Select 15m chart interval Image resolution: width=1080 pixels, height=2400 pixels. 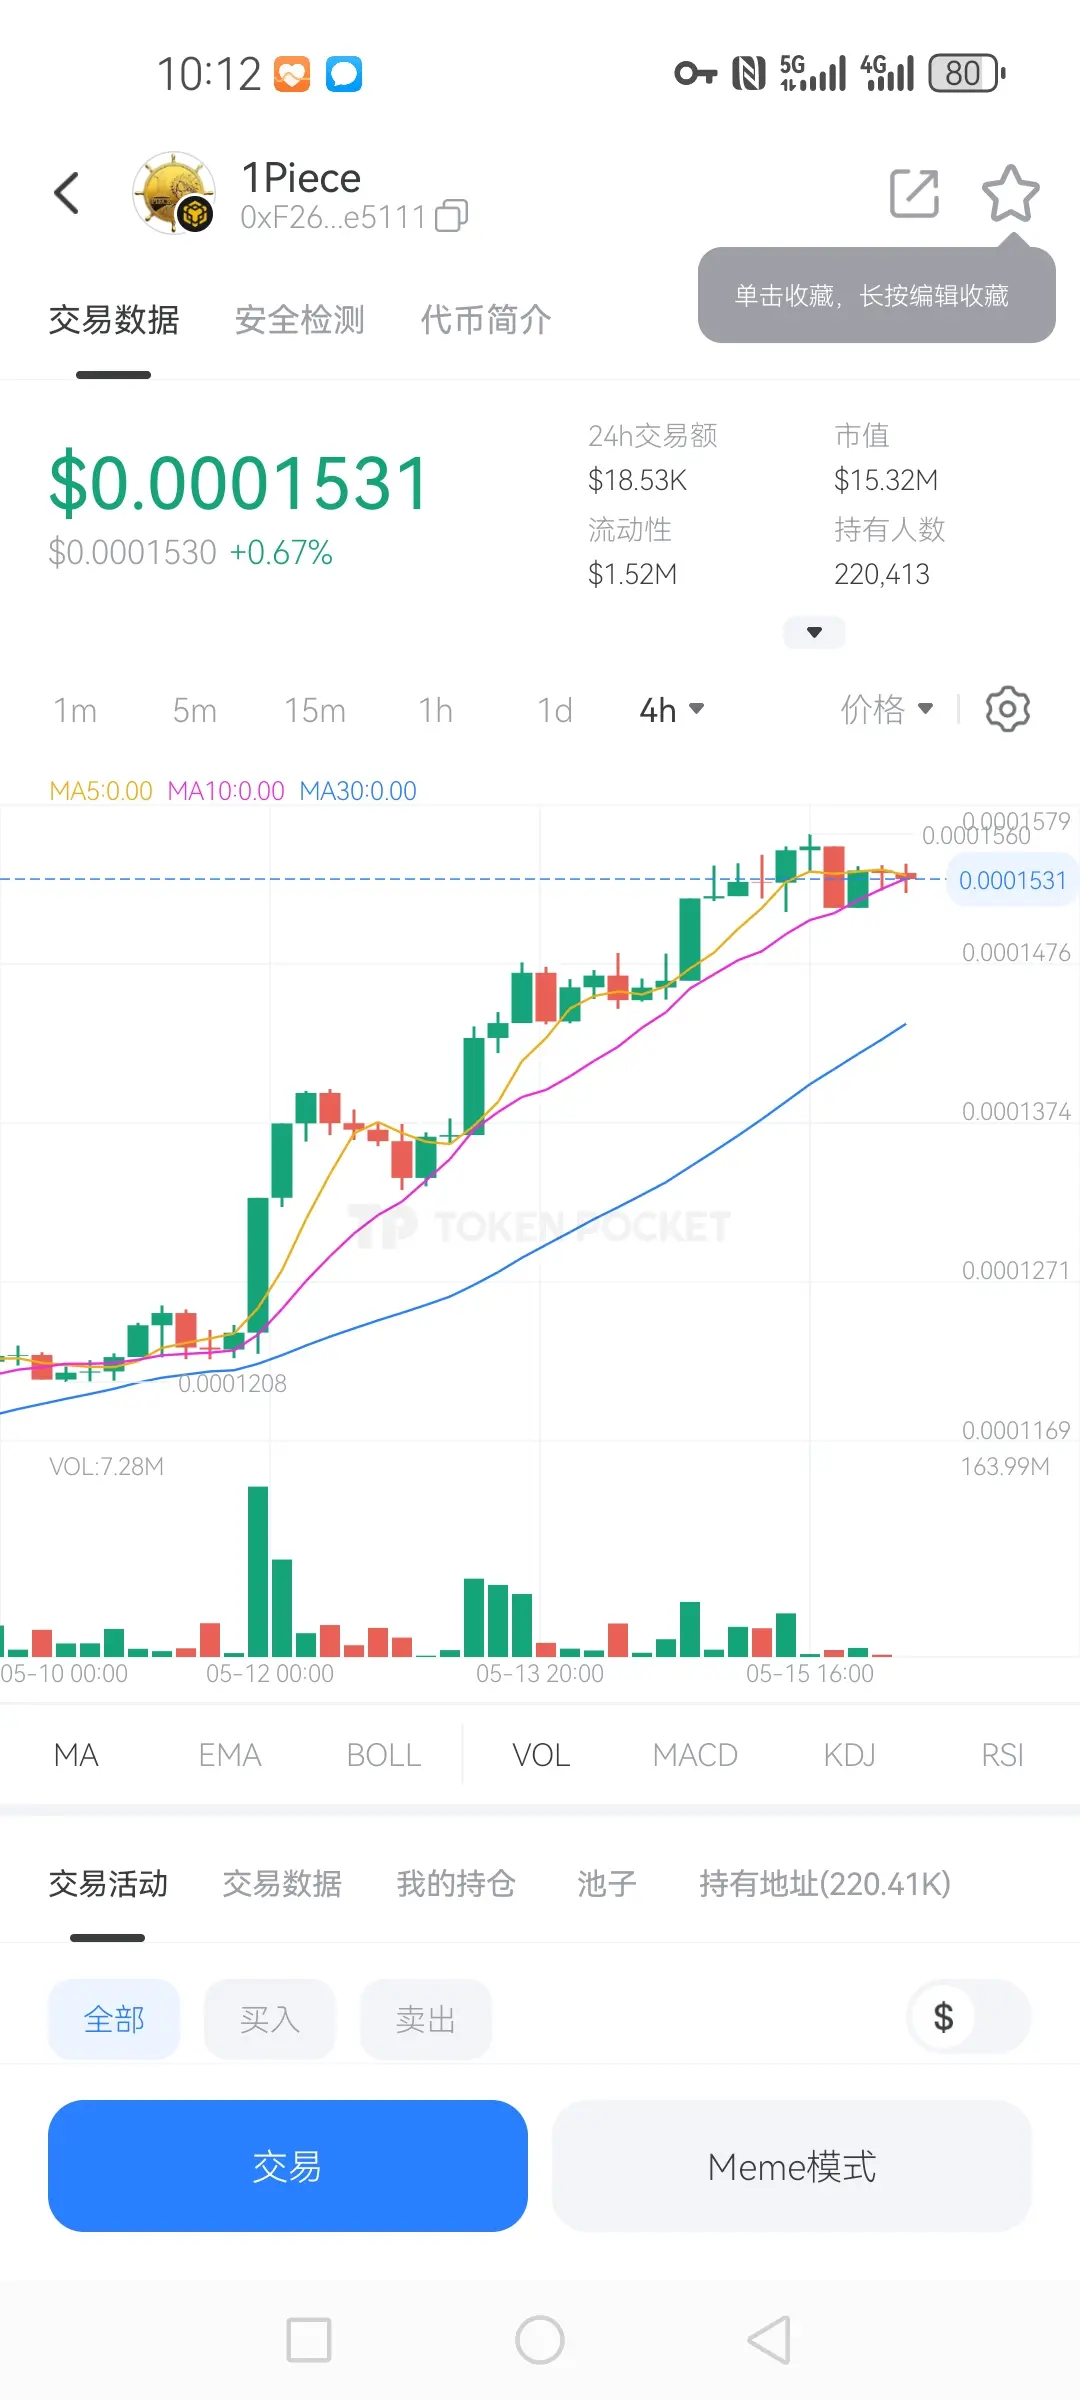tap(315, 710)
